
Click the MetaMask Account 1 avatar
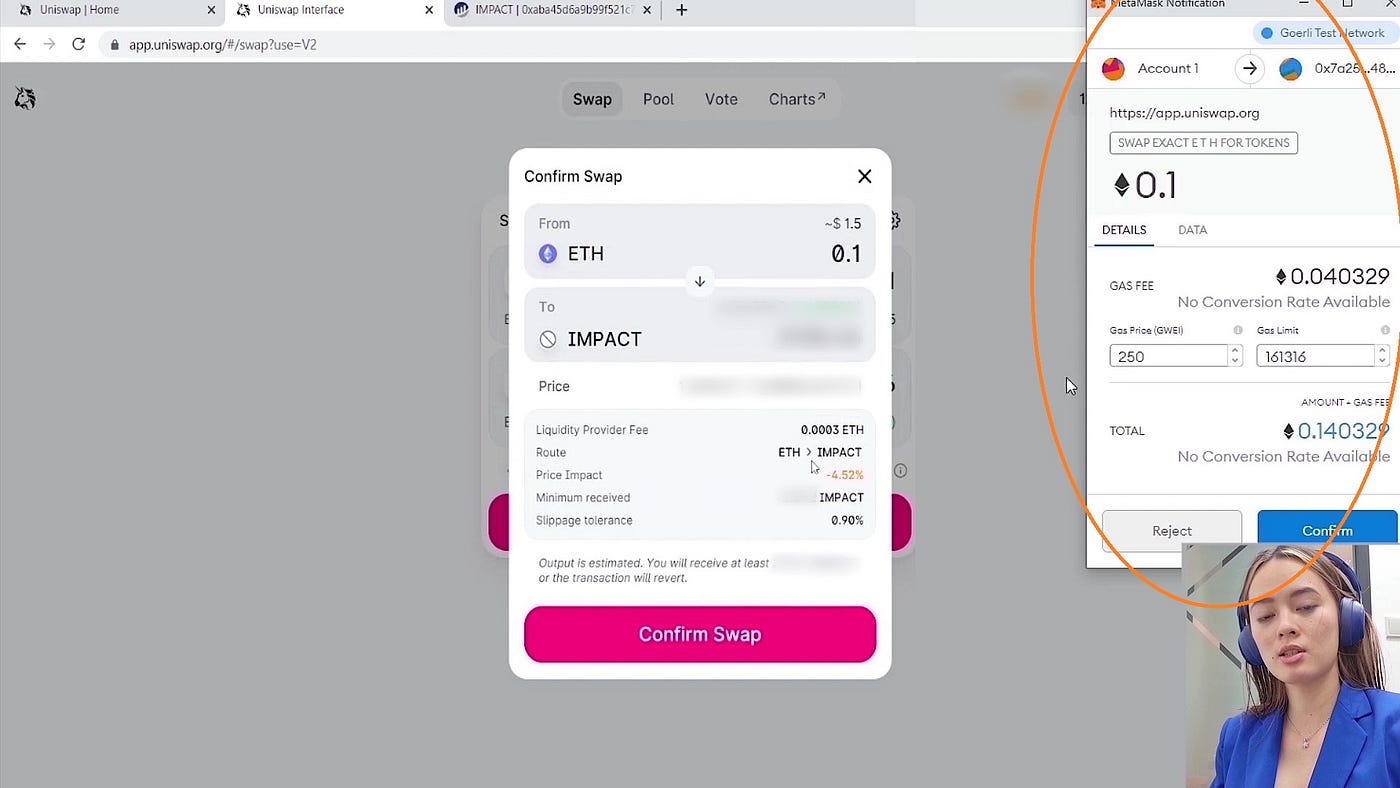[1113, 68]
